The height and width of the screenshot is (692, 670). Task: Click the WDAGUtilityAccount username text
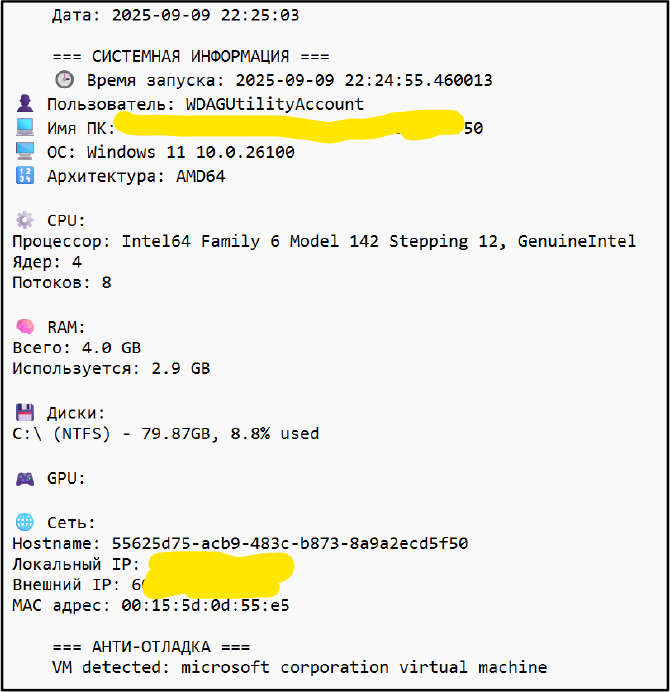tap(275, 105)
